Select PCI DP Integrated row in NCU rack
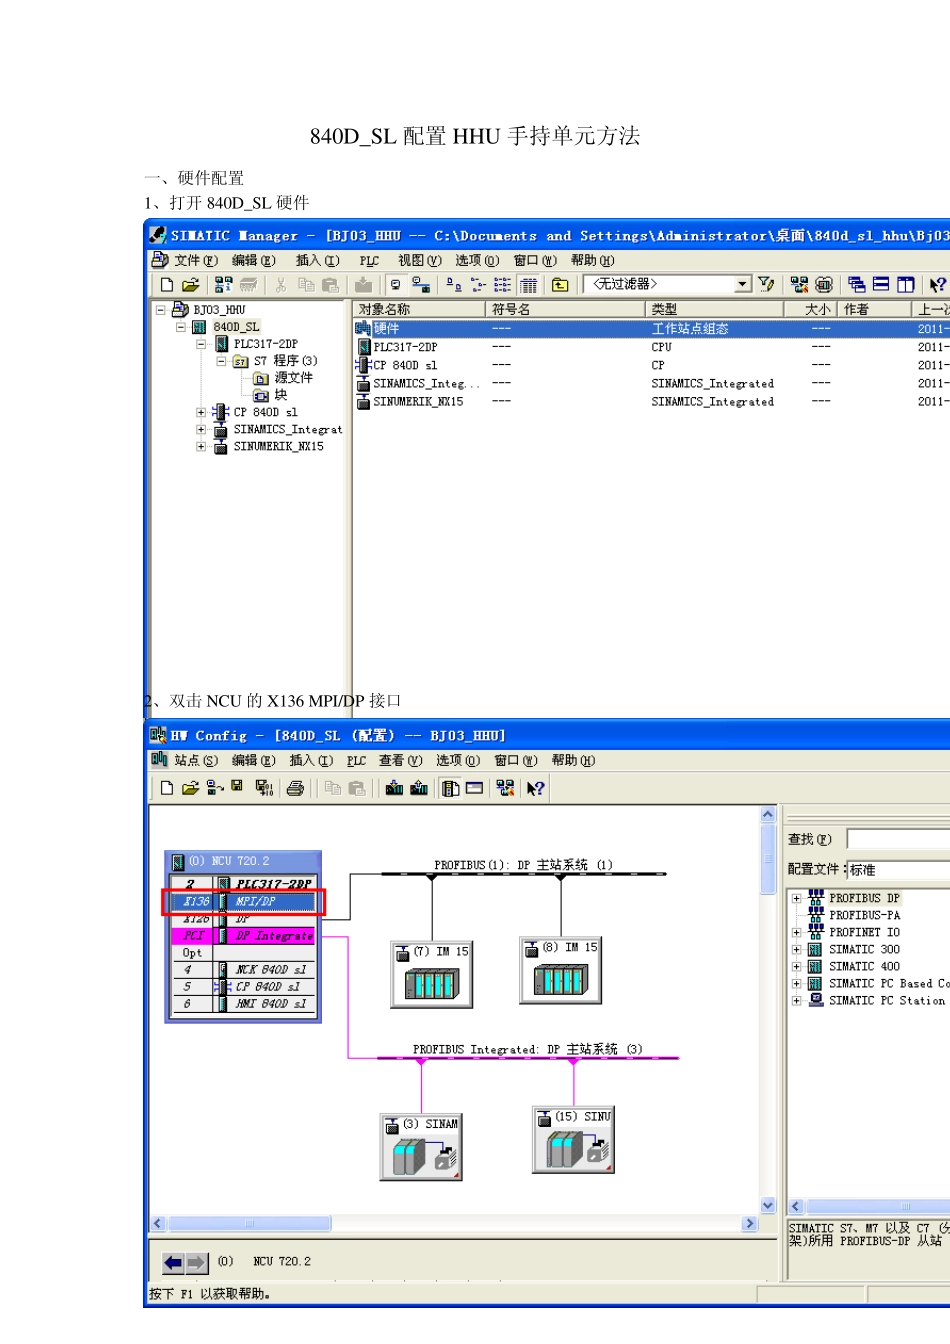Viewport: 950px width, 1344px height. click(244, 936)
